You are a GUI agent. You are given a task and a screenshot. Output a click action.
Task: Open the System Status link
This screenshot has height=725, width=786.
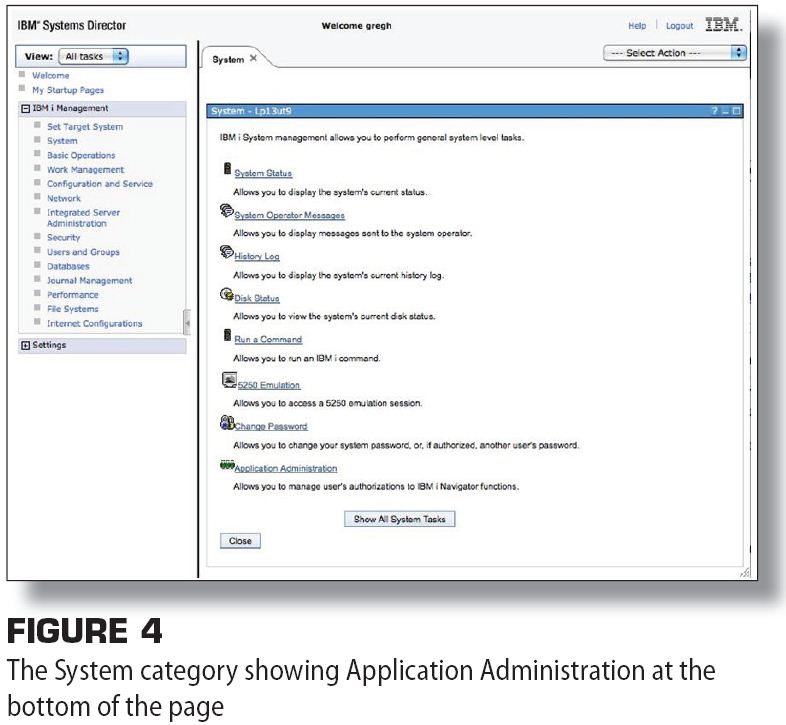coord(263,173)
